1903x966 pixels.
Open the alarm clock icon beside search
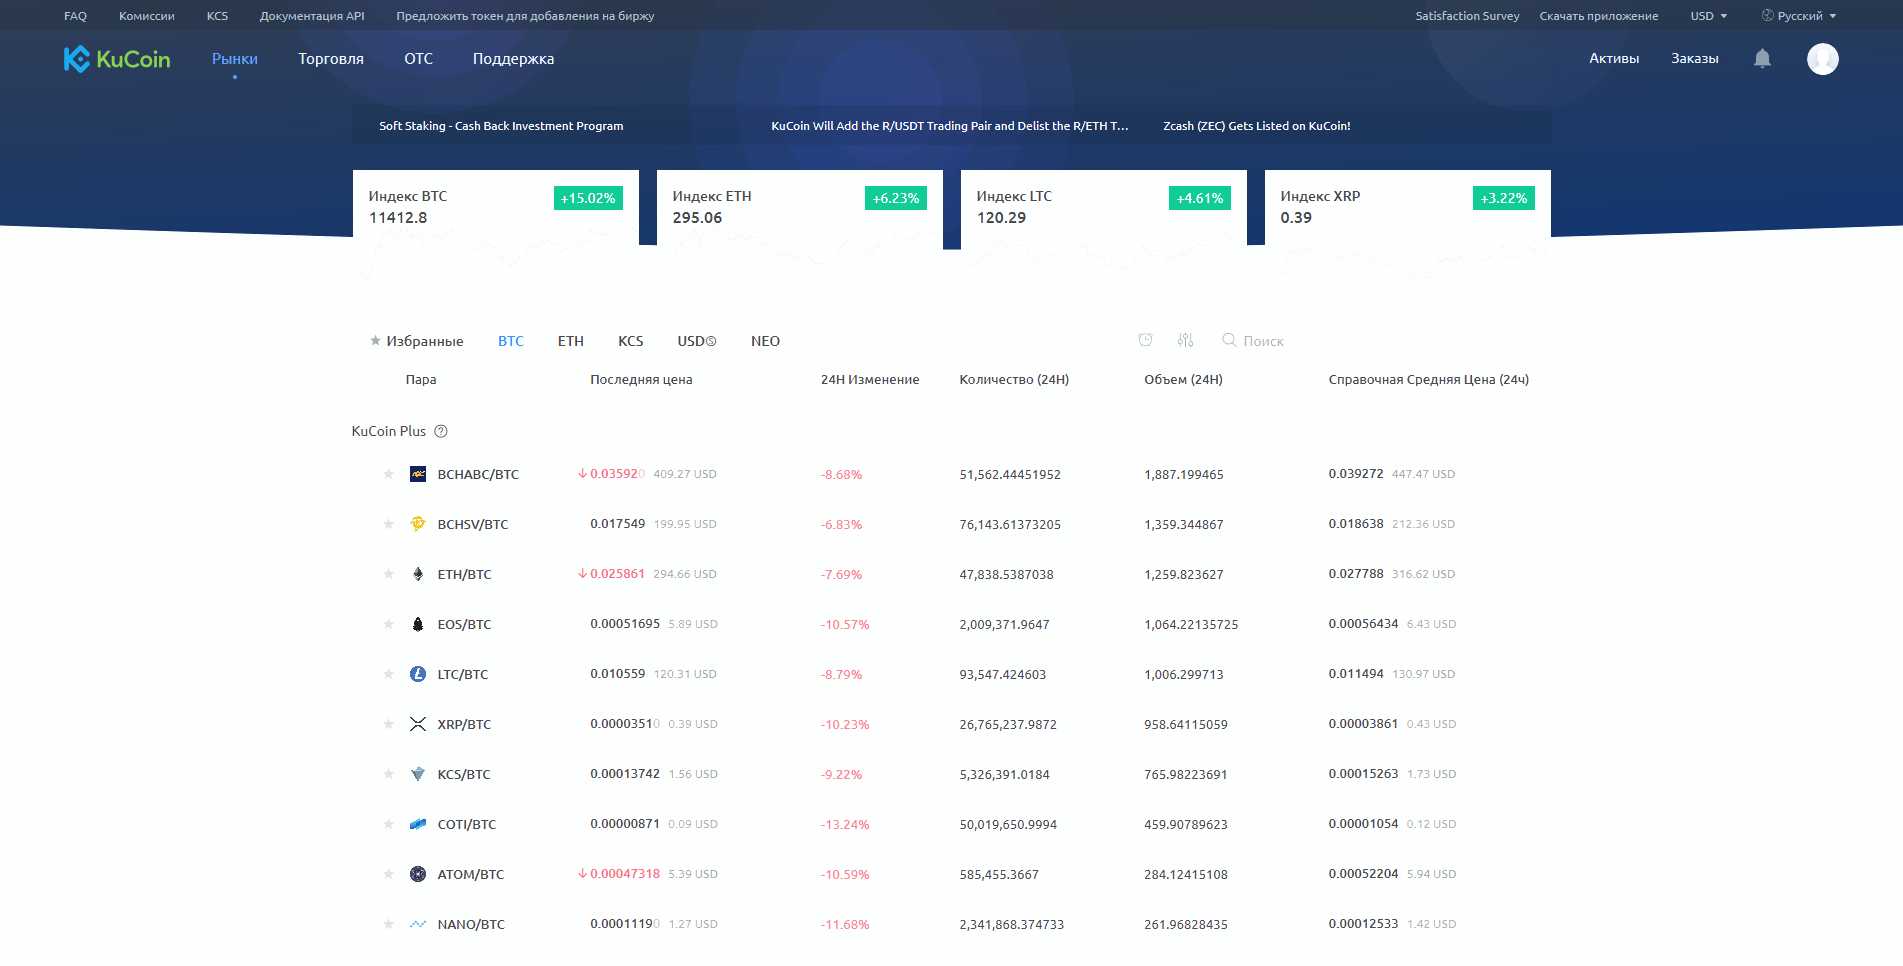point(1145,341)
